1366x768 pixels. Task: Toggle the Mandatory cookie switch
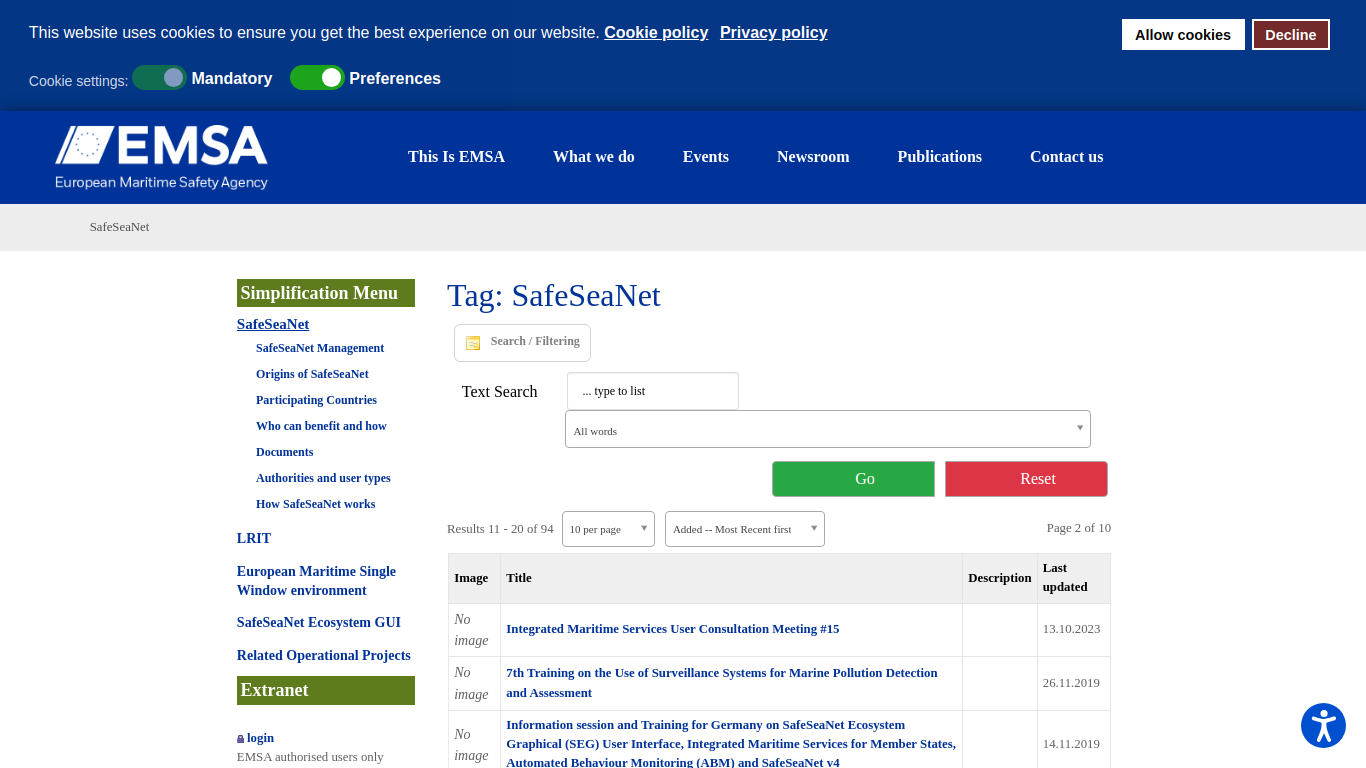click(x=159, y=78)
